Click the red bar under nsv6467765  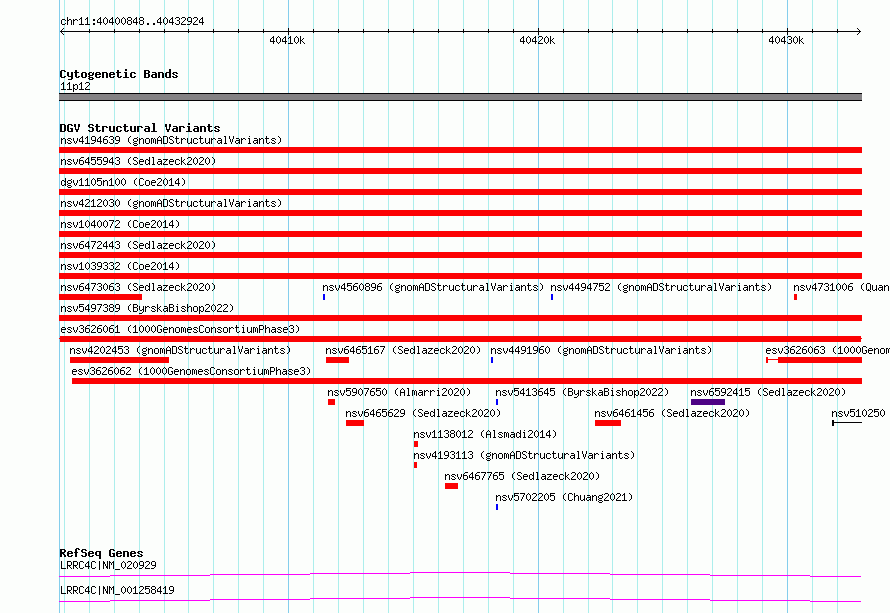click(451, 486)
